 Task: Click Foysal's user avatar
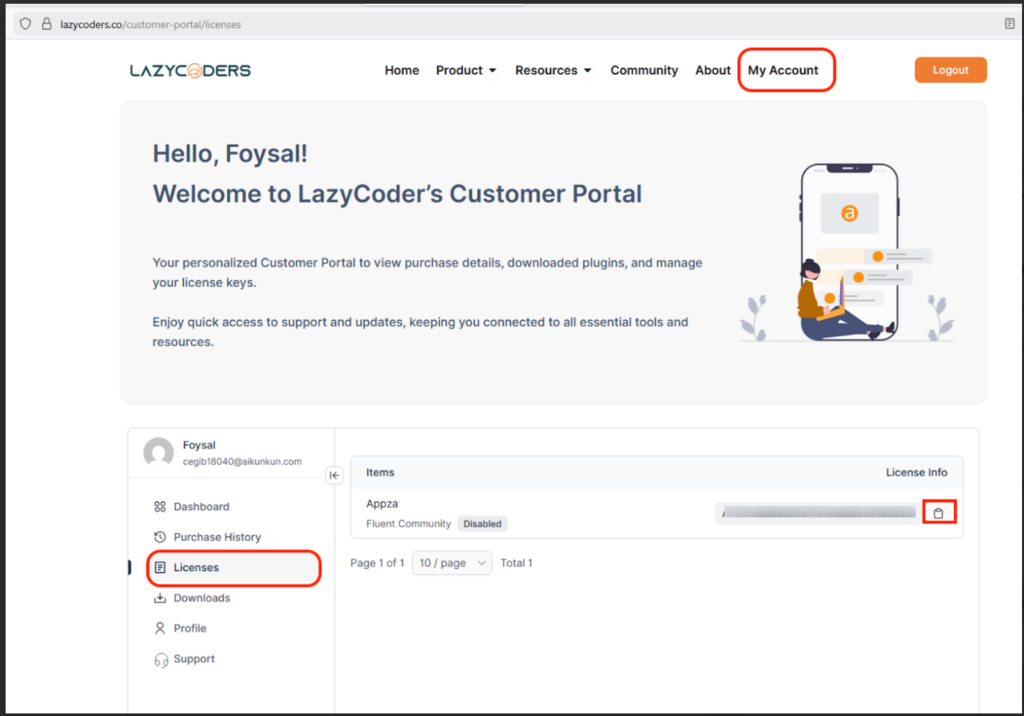pyautogui.click(x=158, y=453)
